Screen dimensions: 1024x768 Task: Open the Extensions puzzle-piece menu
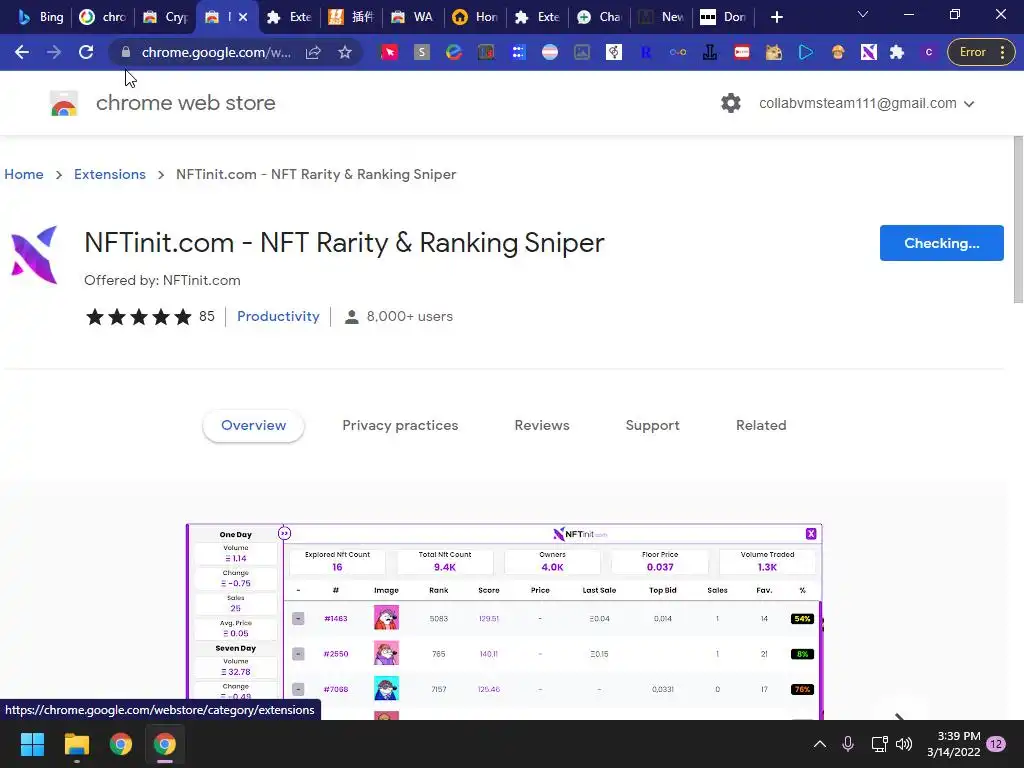(897, 52)
